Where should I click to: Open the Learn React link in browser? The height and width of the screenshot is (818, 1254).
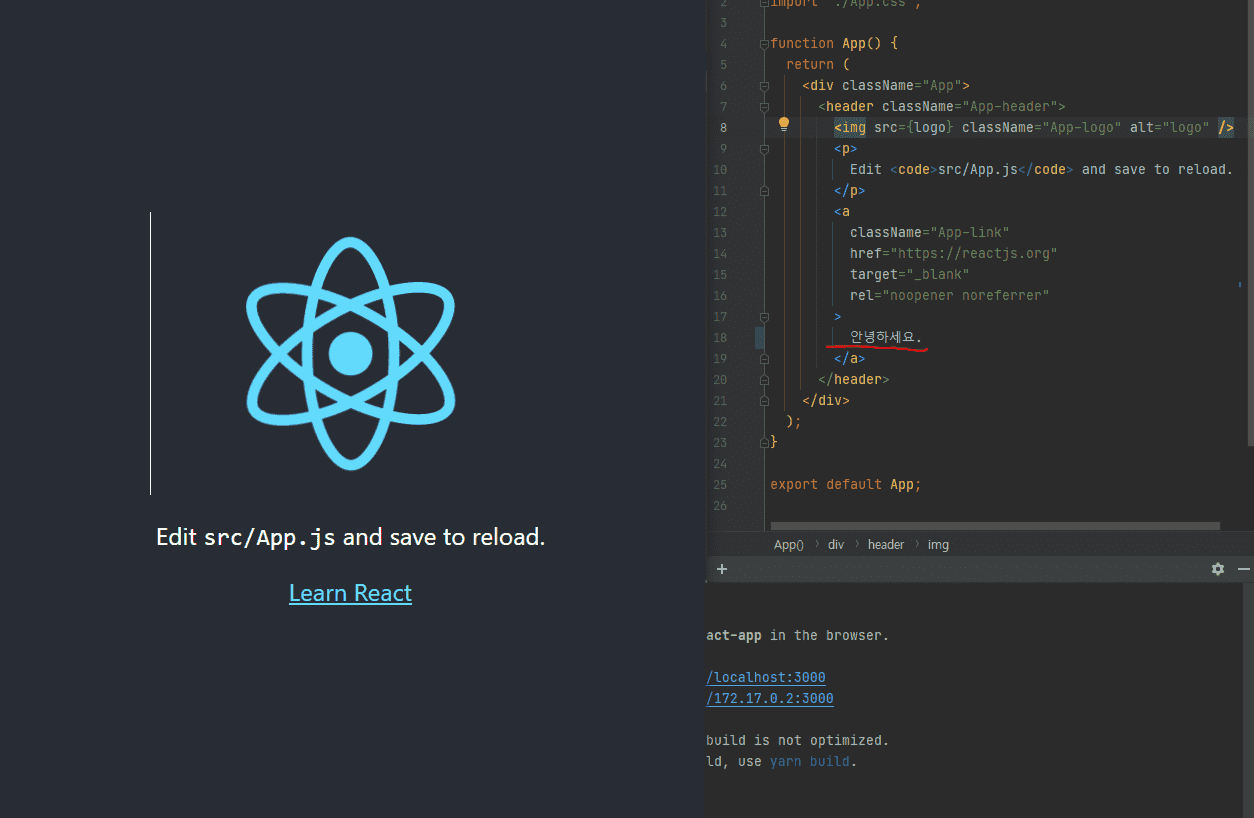tap(350, 593)
